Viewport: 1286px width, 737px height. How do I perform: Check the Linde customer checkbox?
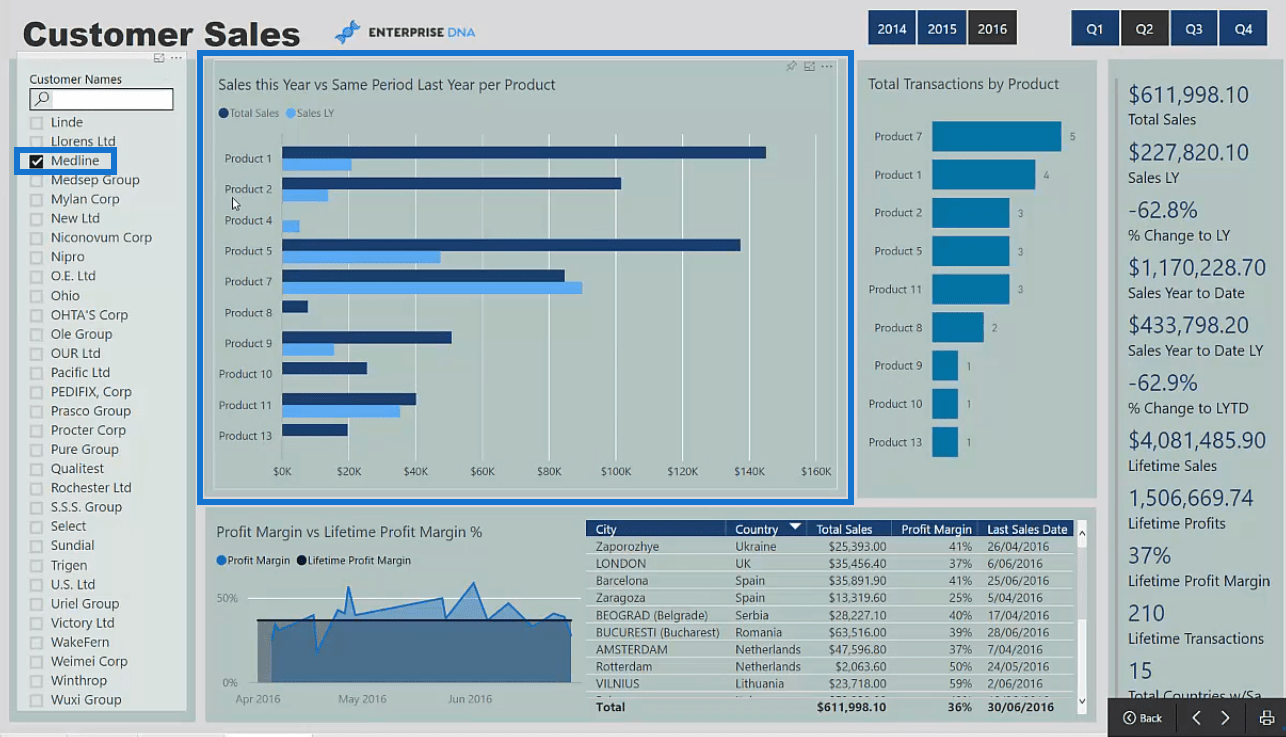coord(37,122)
